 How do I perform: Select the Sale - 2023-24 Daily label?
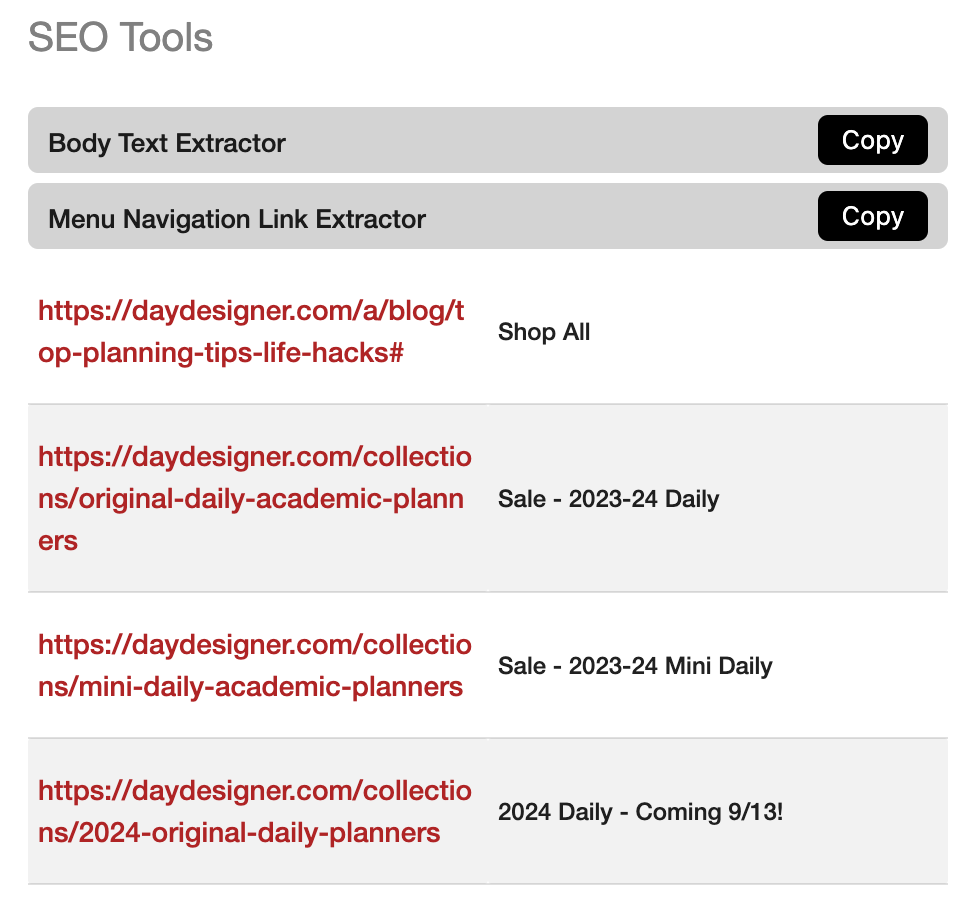coord(608,499)
